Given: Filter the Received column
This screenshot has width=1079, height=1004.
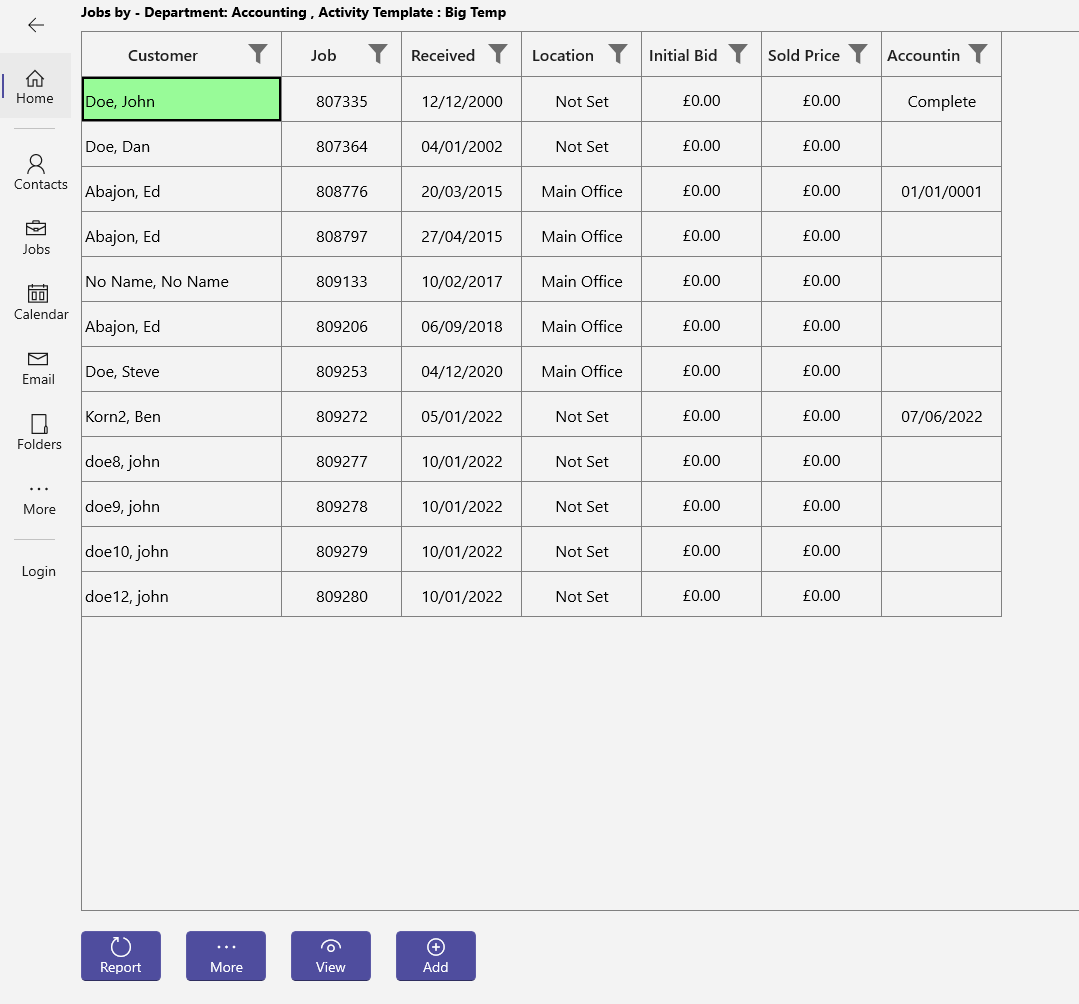Looking at the screenshot, I should (x=498, y=54).
